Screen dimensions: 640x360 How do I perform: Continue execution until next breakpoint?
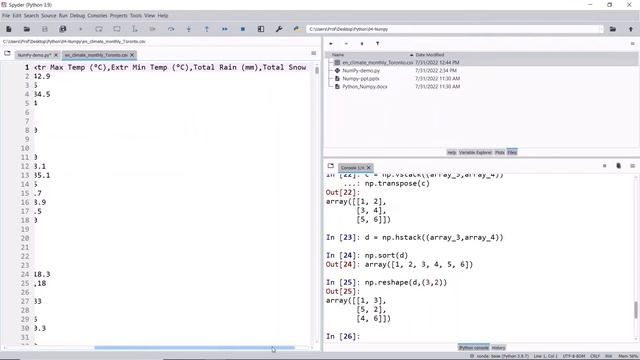pyautogui.click(x=224, y=29)
